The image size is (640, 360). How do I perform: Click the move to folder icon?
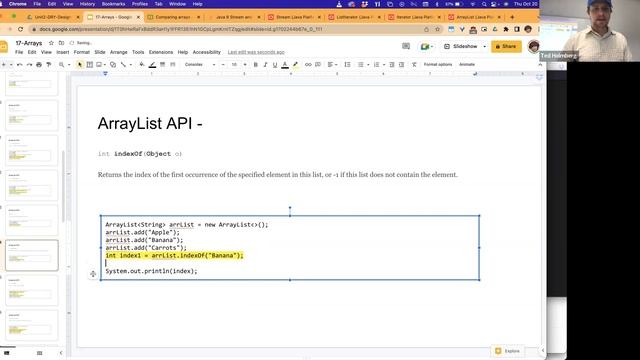click(61, 43)
